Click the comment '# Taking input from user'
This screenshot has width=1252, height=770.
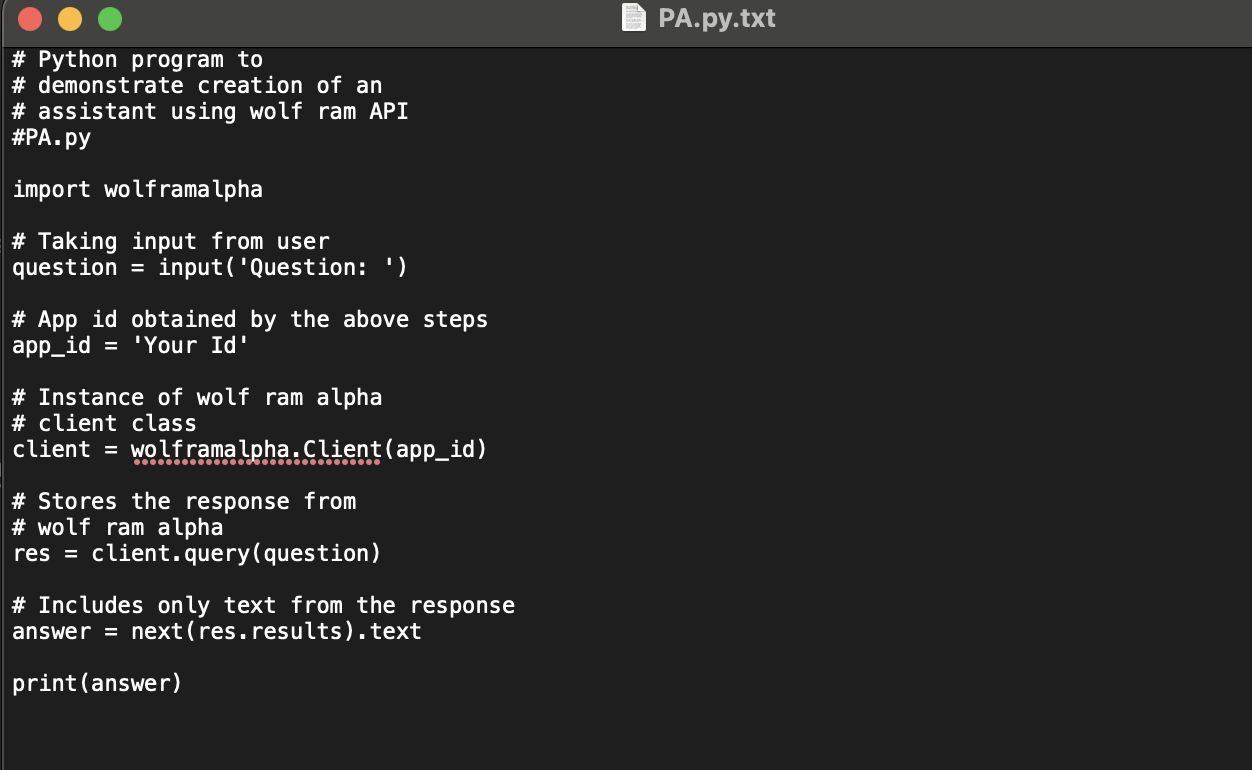(x=171, y=241)
